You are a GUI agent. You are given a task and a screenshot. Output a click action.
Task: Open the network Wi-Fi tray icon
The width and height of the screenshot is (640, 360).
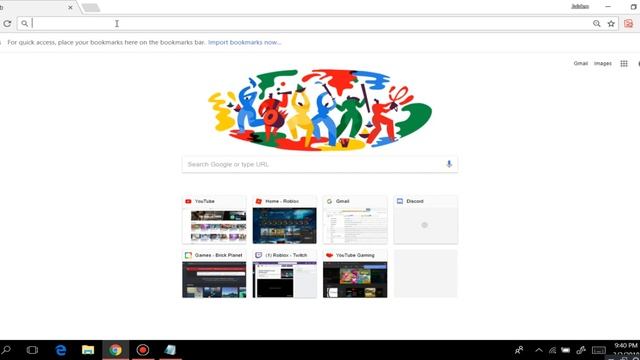552,350
